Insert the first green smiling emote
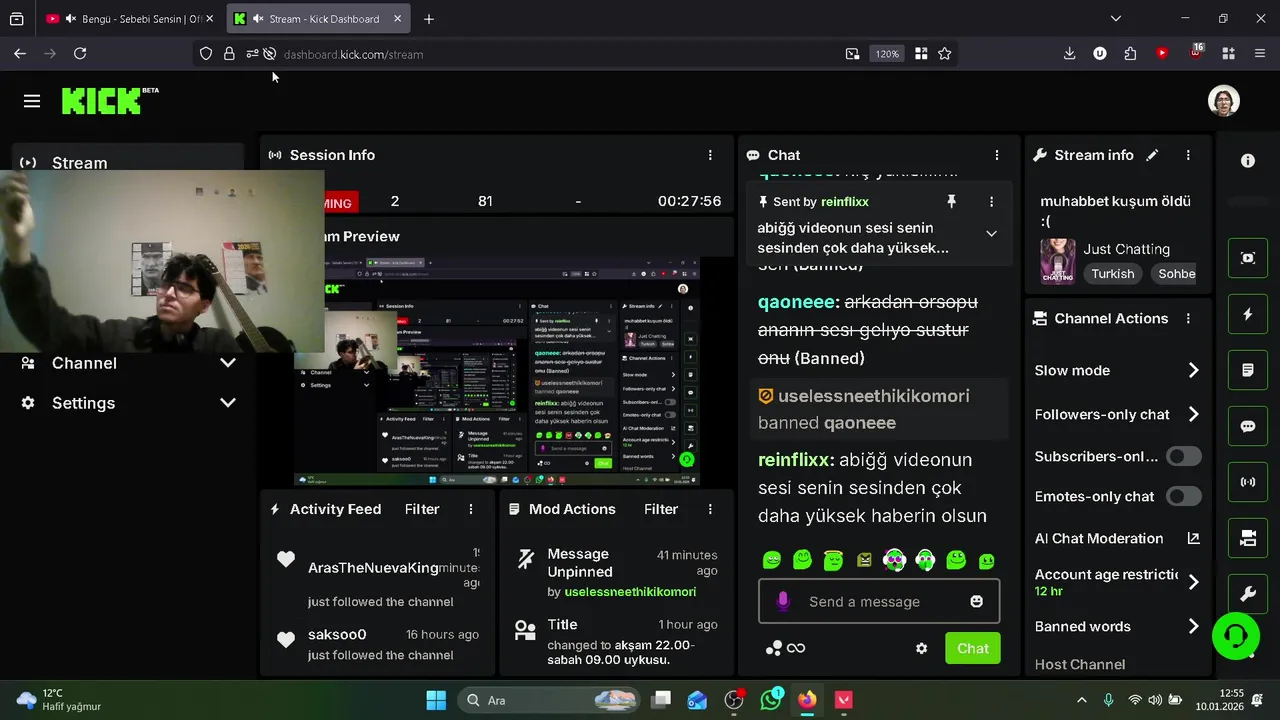 771,560
